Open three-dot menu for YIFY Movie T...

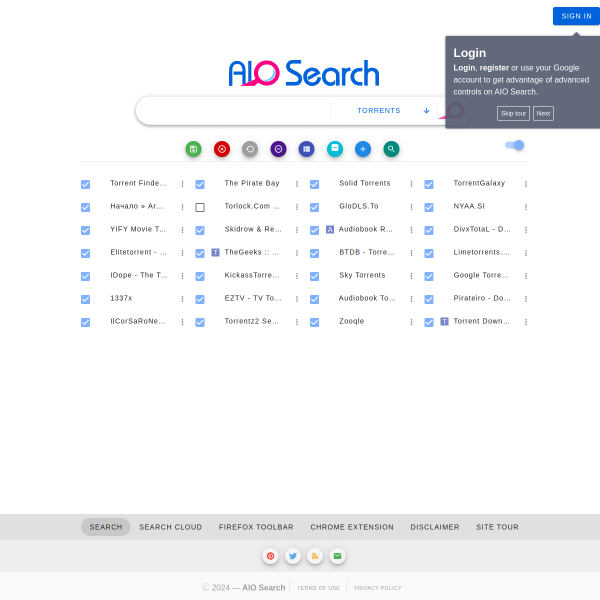(x=183, y=230)
